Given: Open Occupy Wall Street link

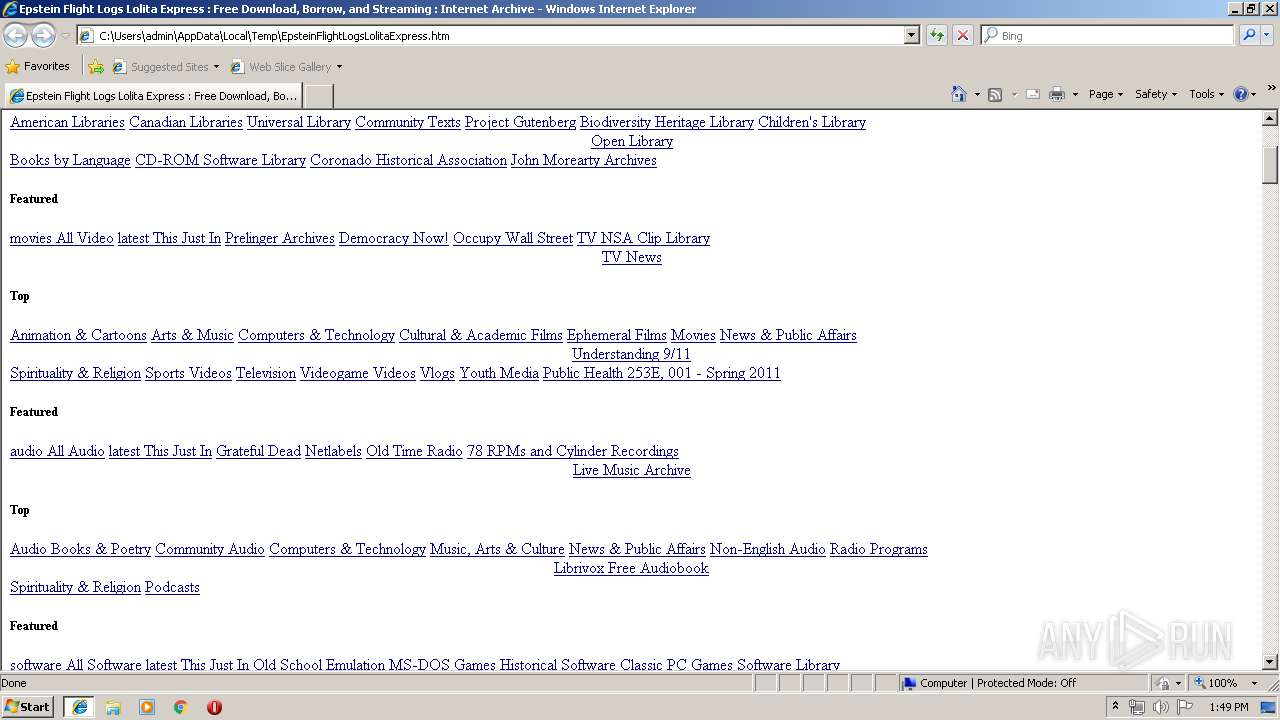Looking at the screenshot, I should [513, 238].
